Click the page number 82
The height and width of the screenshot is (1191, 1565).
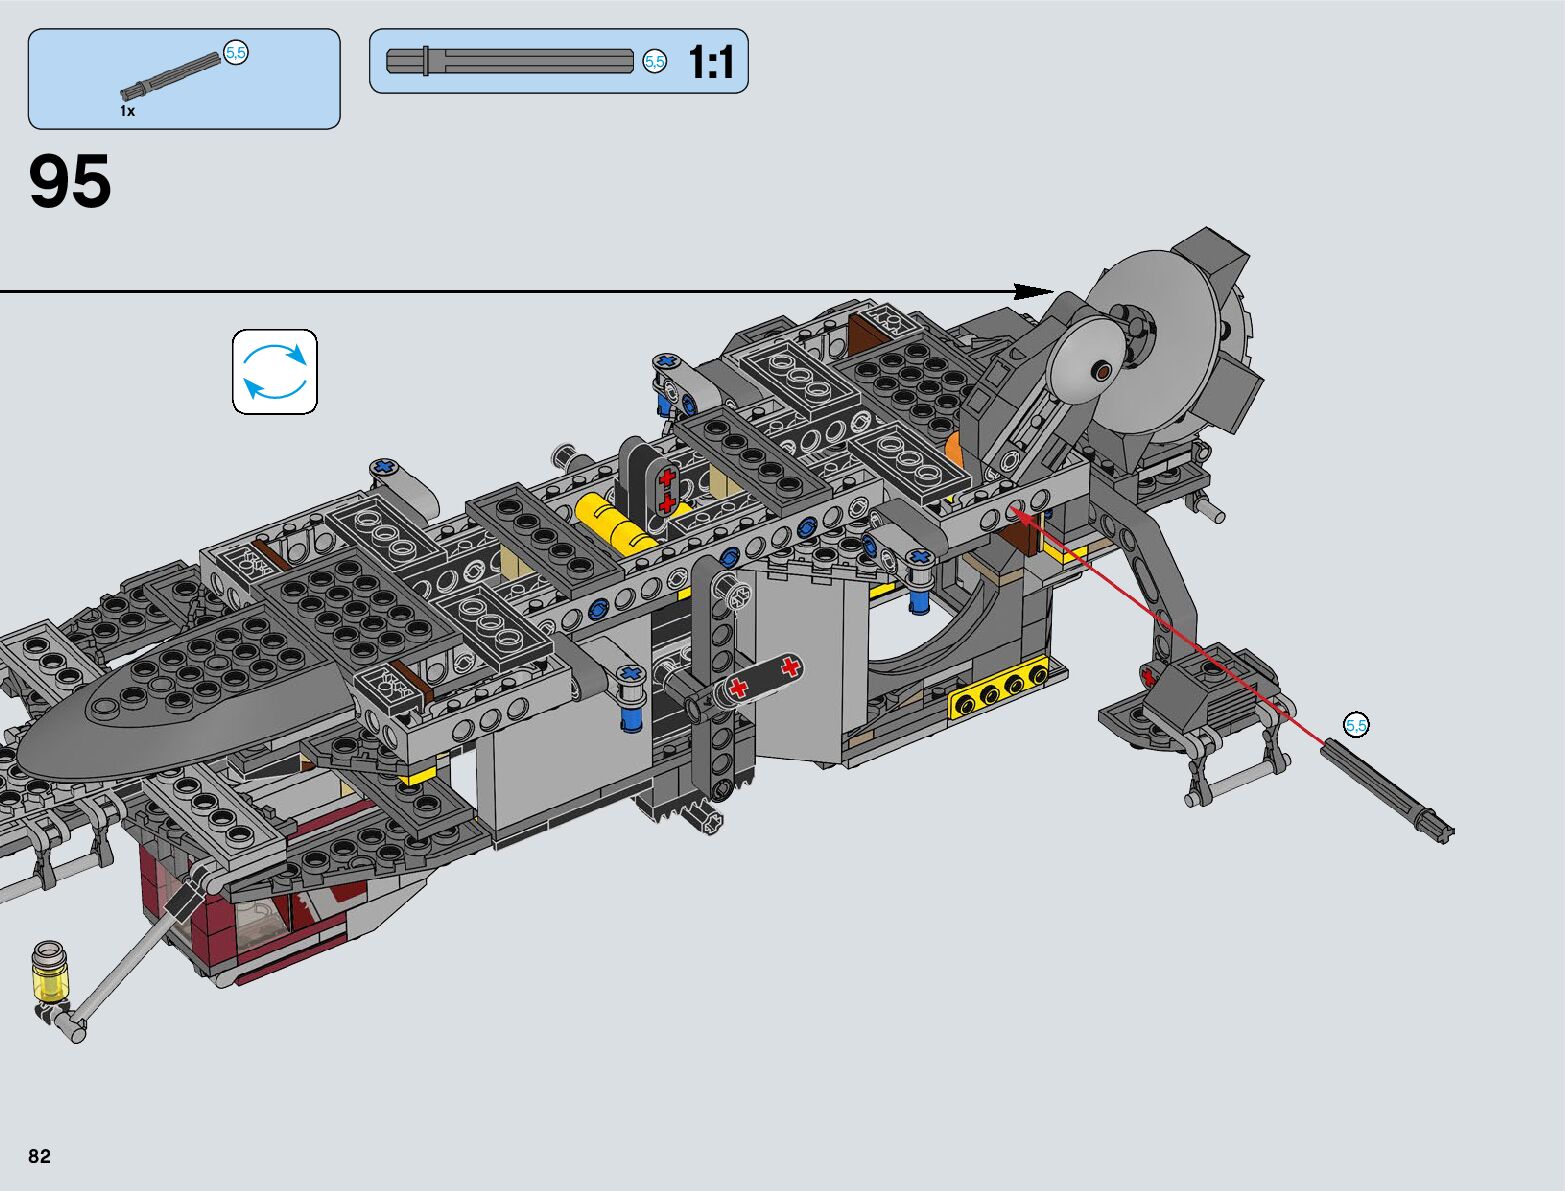click(x=39, y=1156)
